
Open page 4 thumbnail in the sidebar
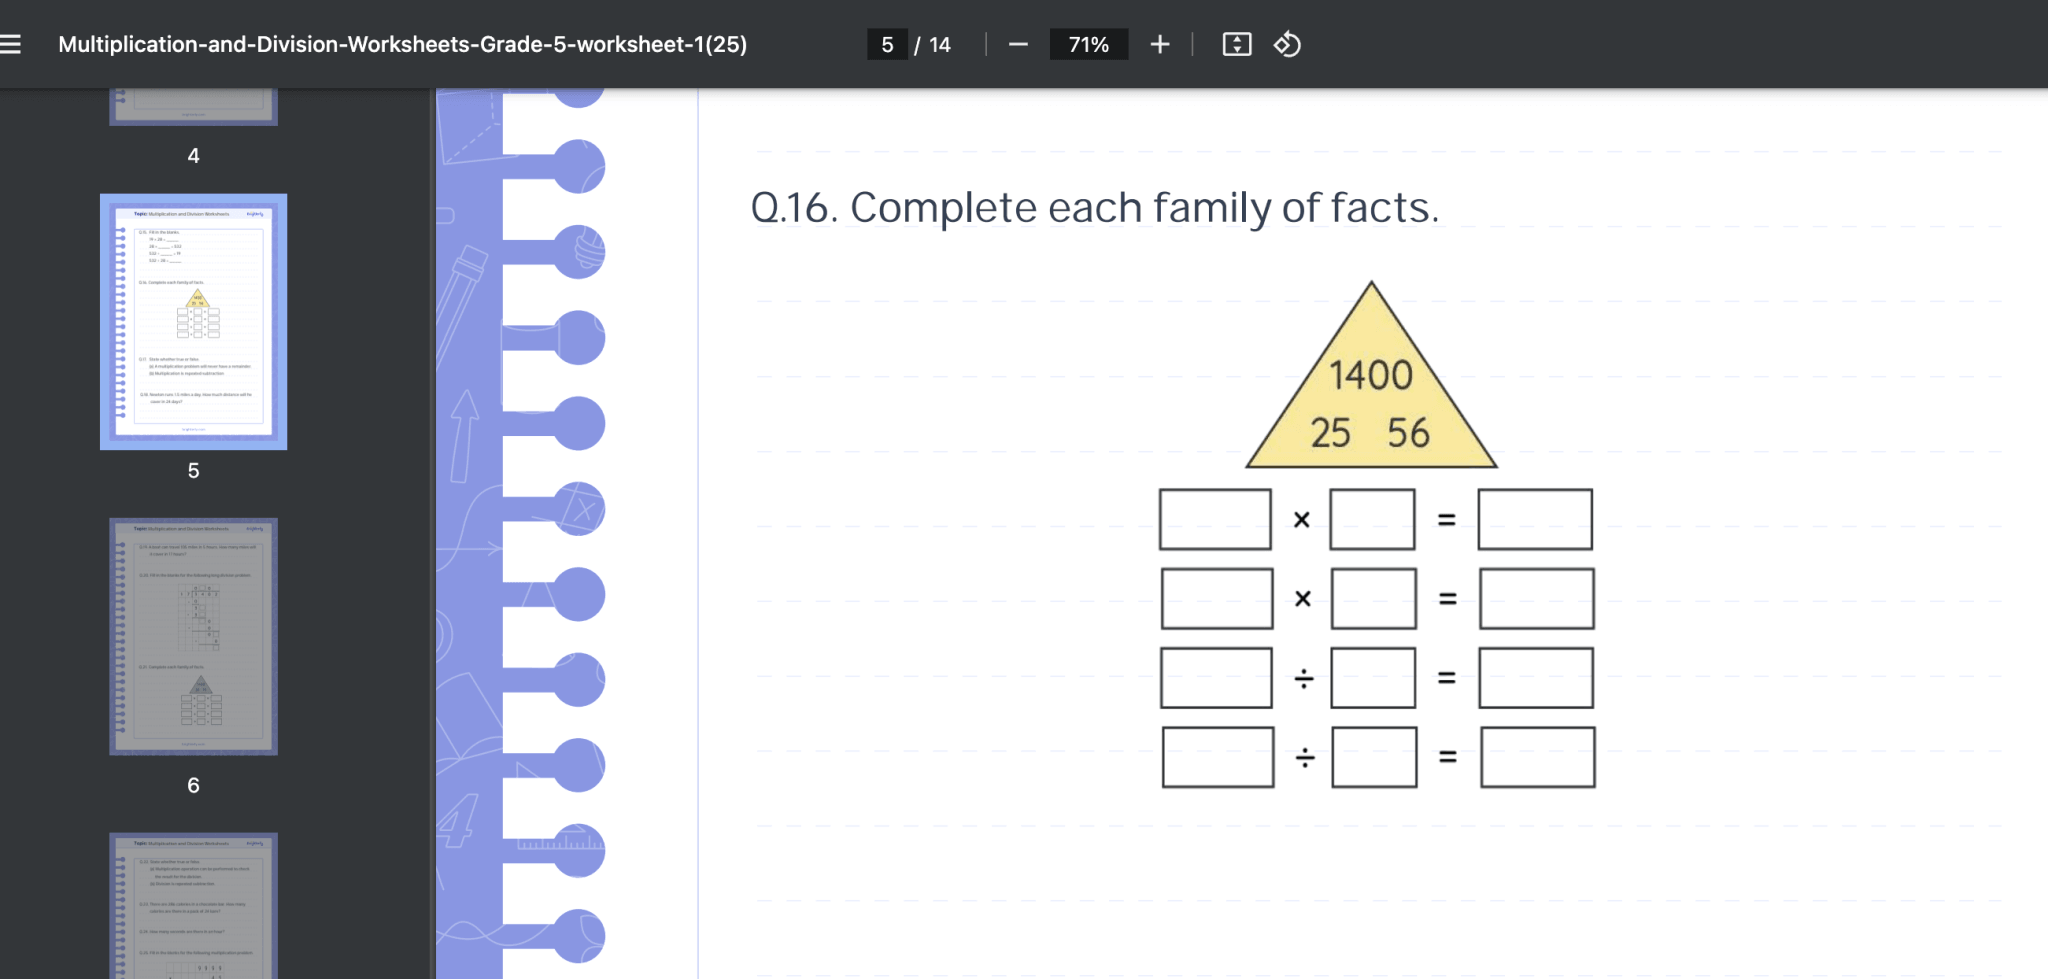pyautogui.click(x=194, y=105)
